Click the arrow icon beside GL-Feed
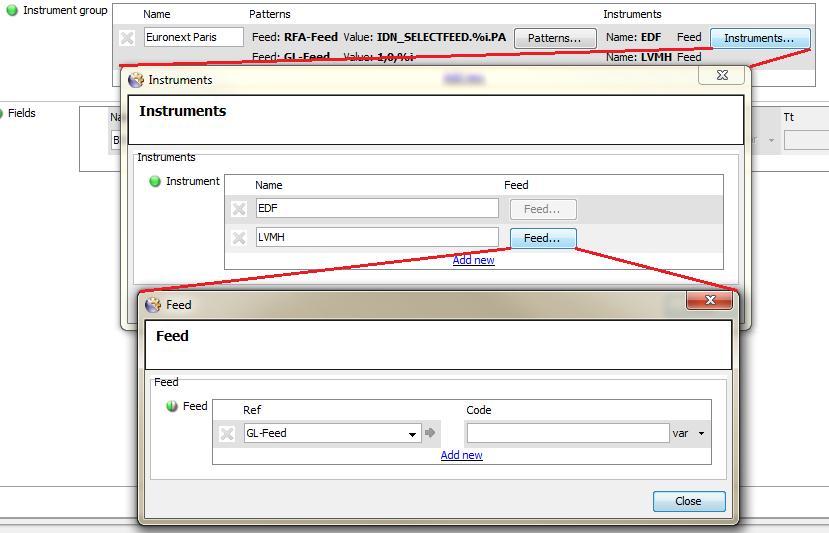The image size is (829, 533). click(430, 433)
